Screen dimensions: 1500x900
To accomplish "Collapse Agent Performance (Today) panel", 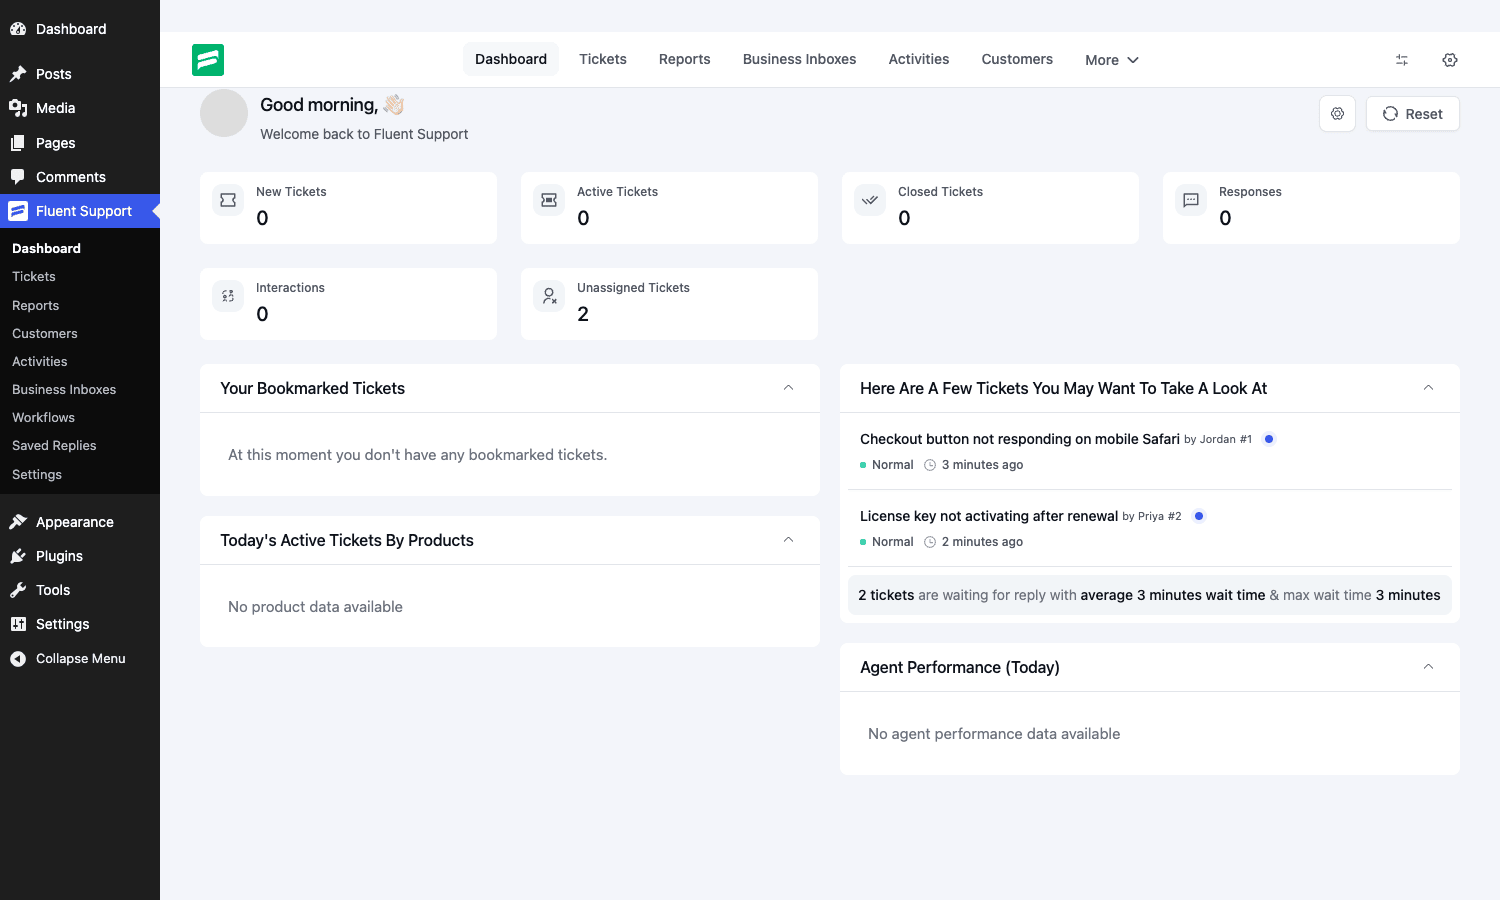I will 1428,667.
